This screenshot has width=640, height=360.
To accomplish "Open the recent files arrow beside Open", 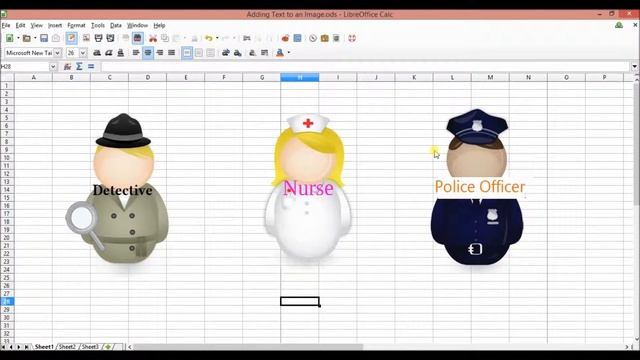I will [35, 38].
